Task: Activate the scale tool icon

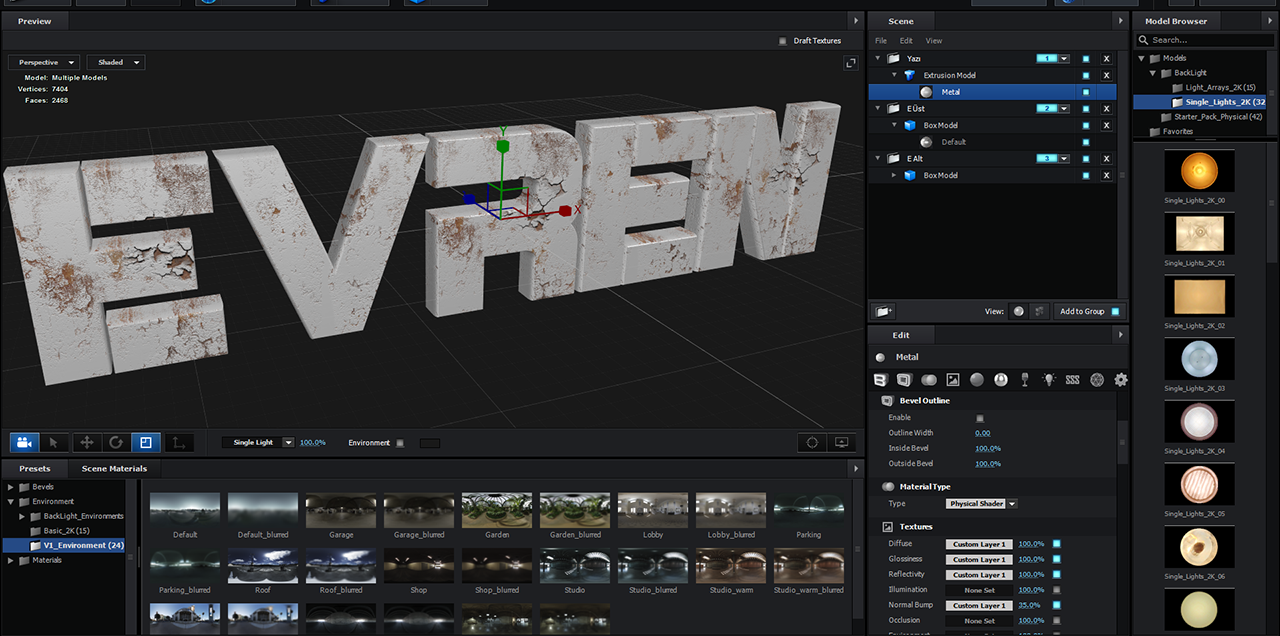Action: click(146, 442)
